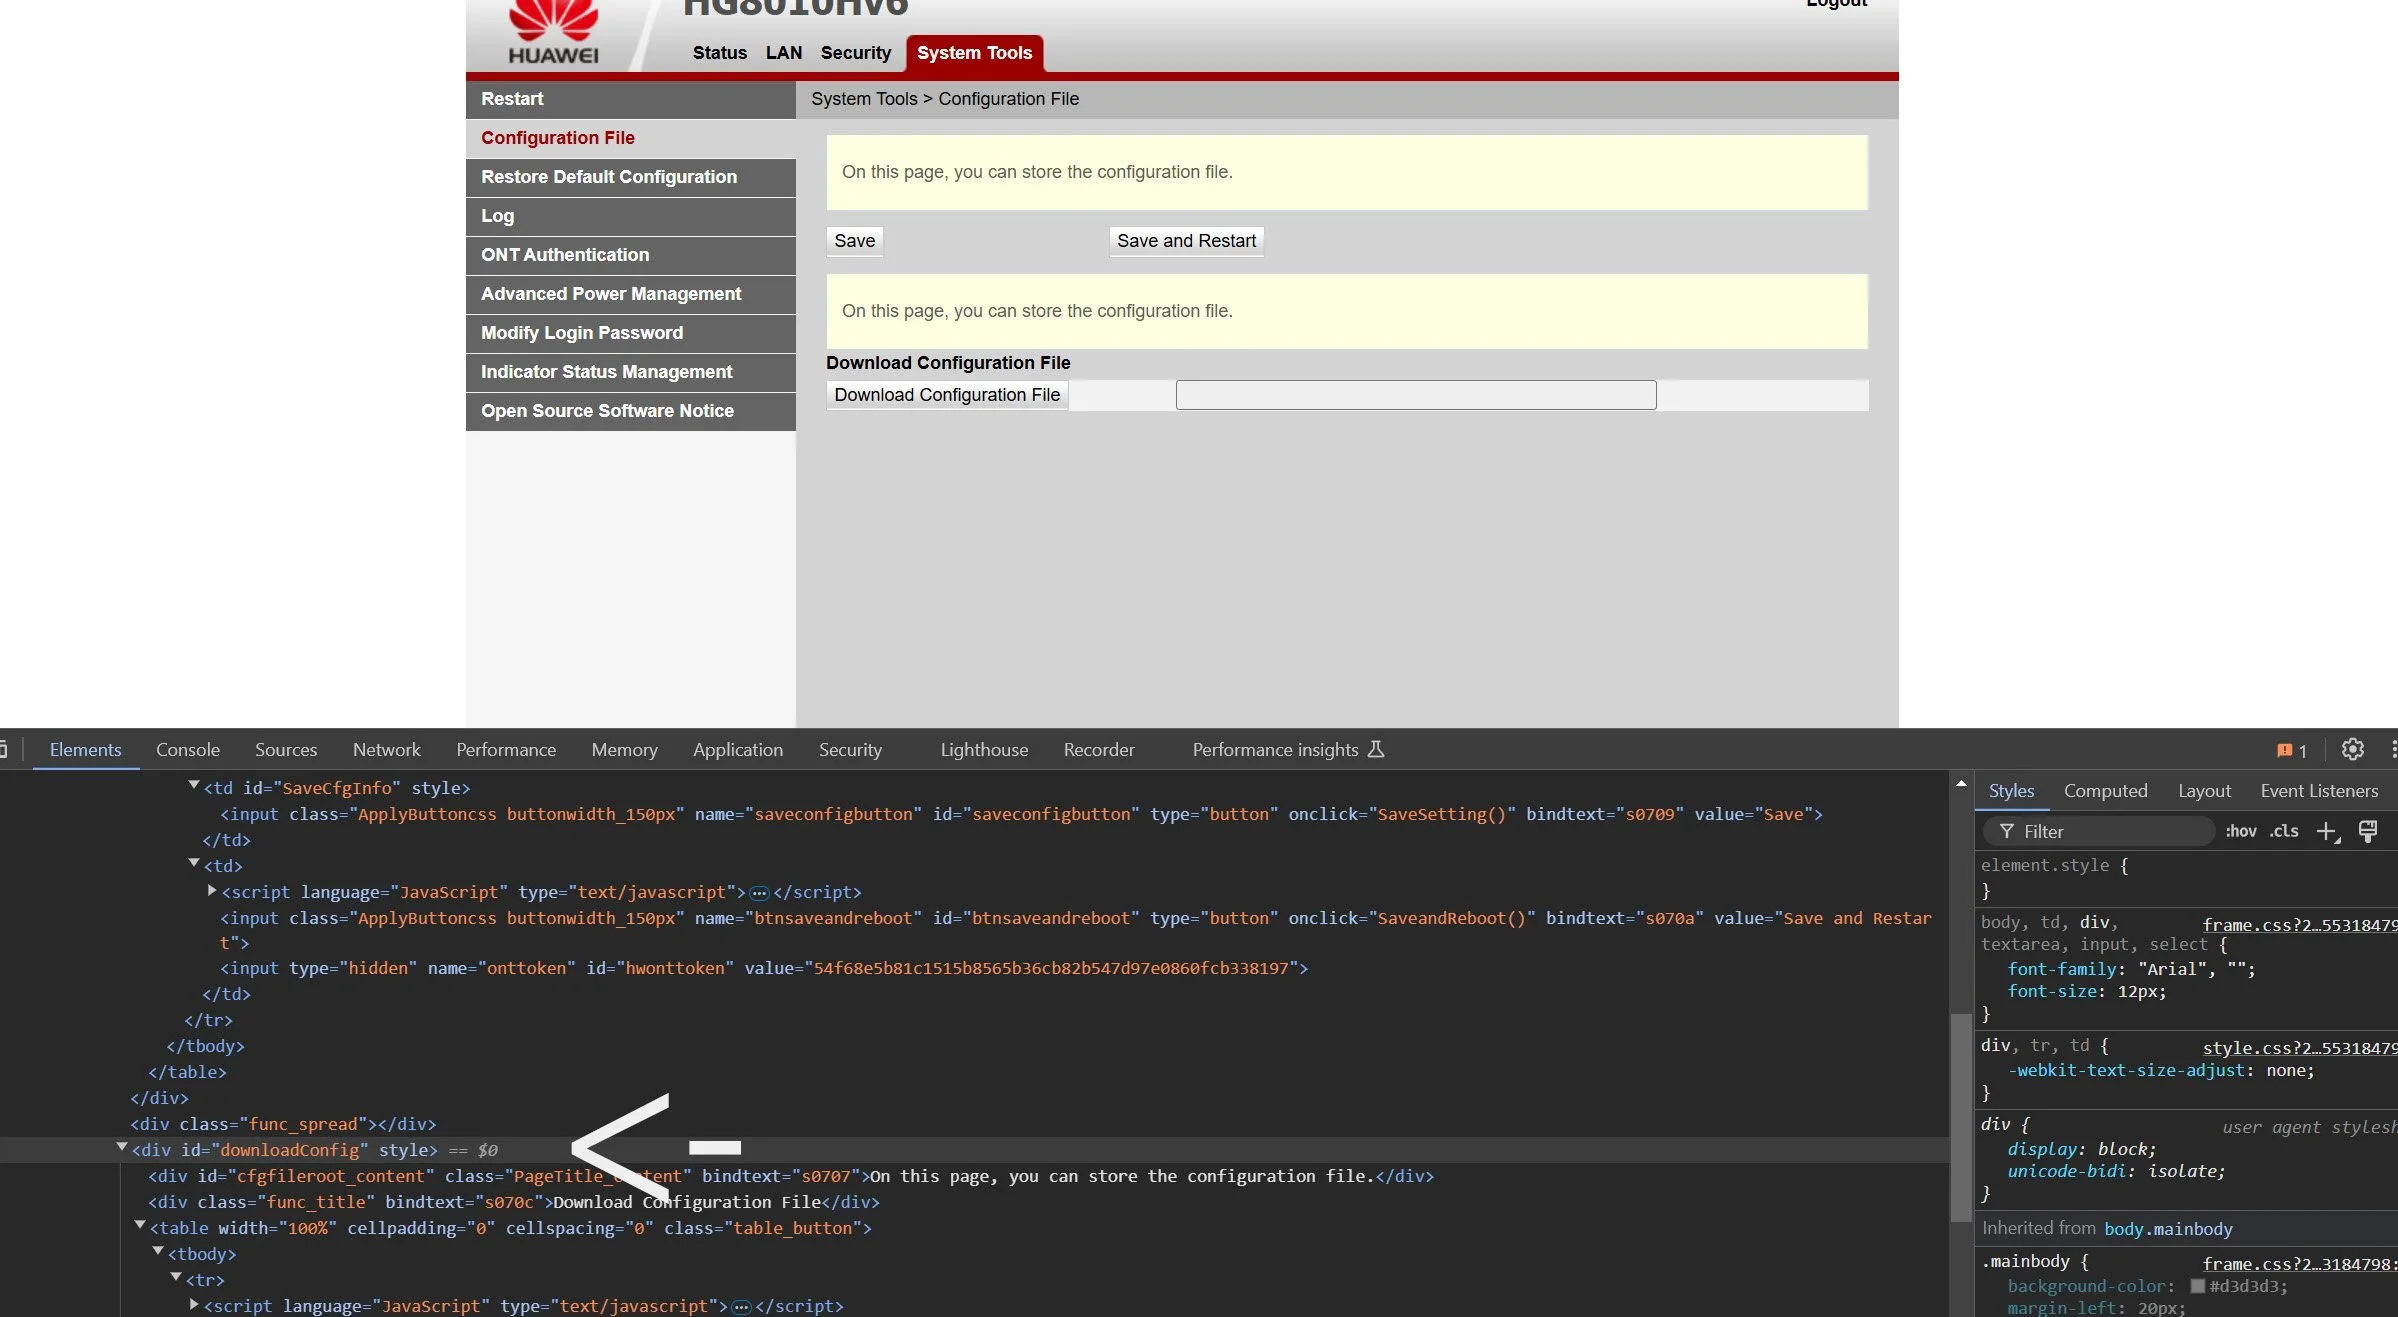The image size is (2398, 1317).
Task: Open the Recorder tab
Action: [1099, 749]
